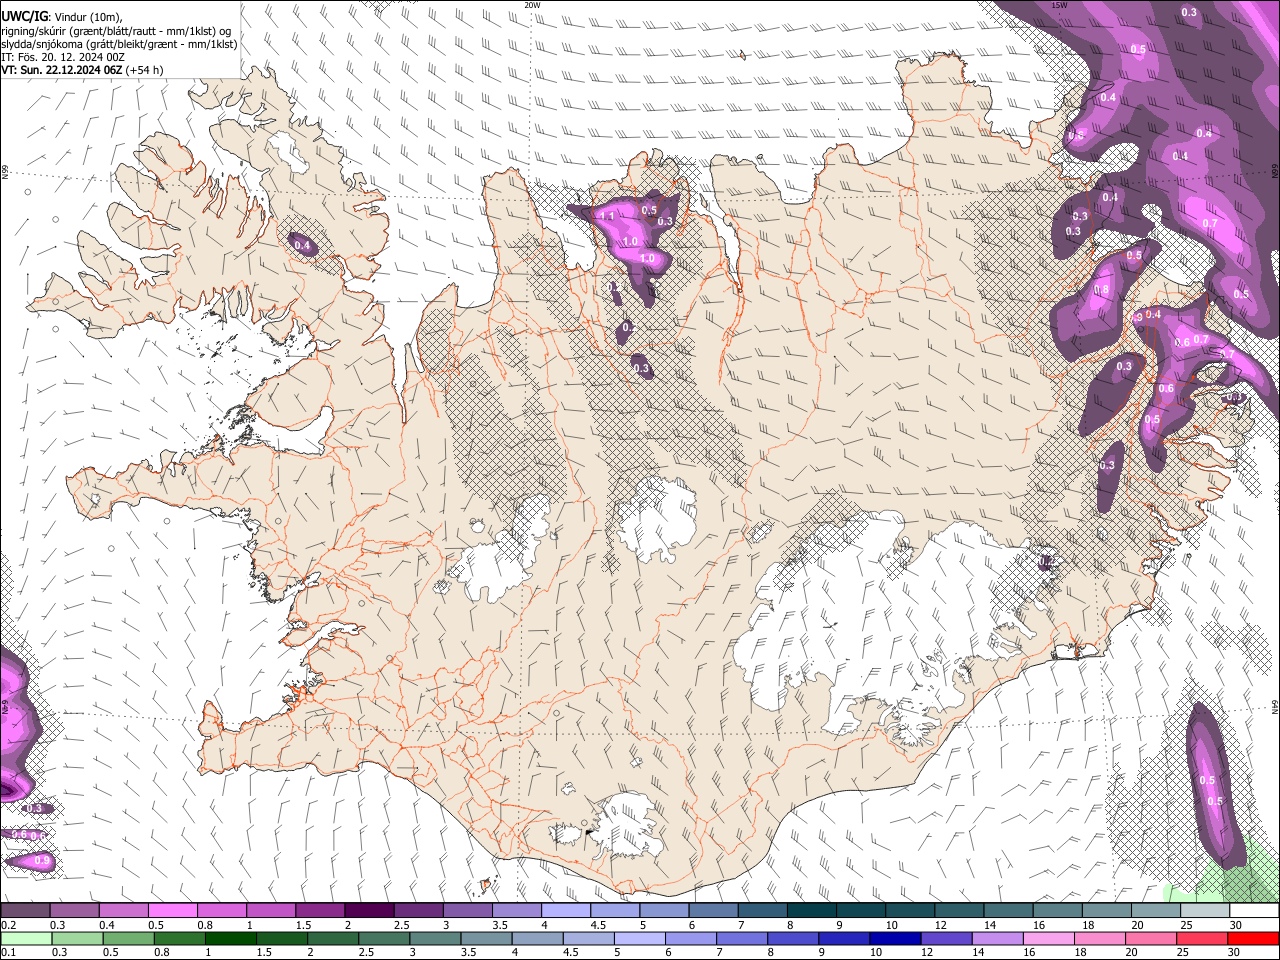Click the bright red swatch after 30 in the lower legend
Viewport: 1280px width, 960px height.
point(1254,939)
